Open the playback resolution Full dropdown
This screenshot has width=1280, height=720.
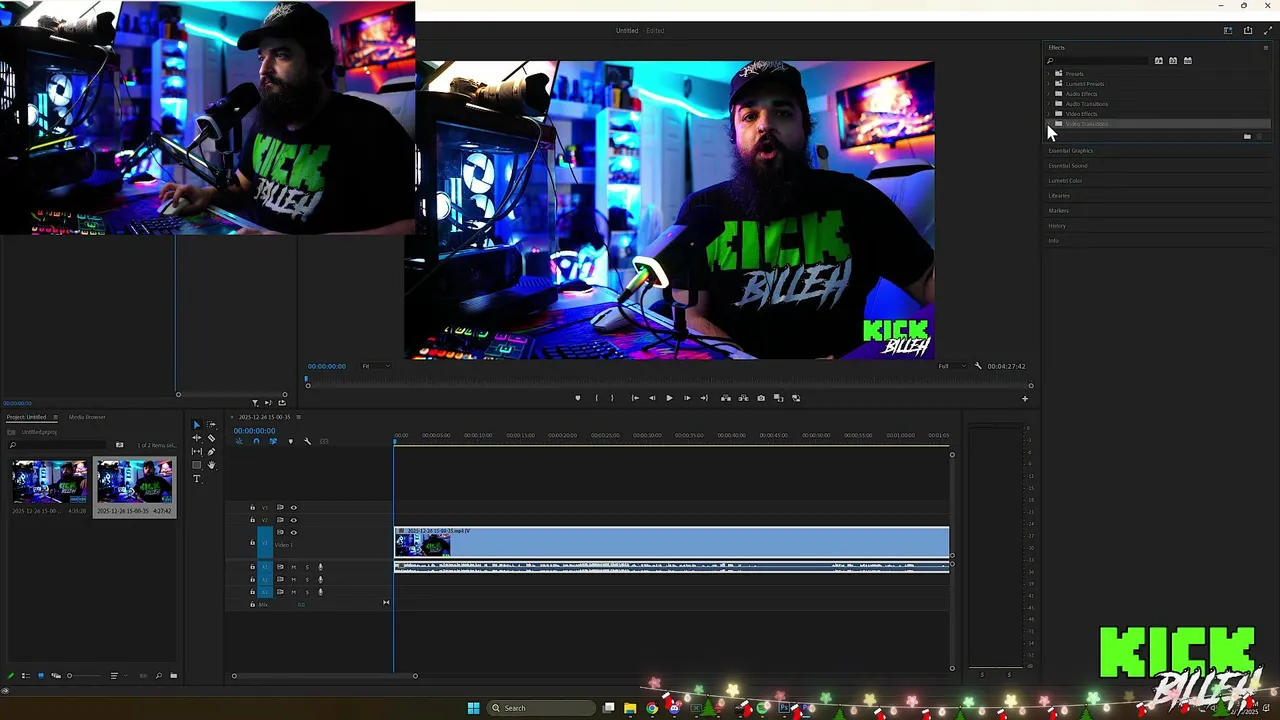952,366
